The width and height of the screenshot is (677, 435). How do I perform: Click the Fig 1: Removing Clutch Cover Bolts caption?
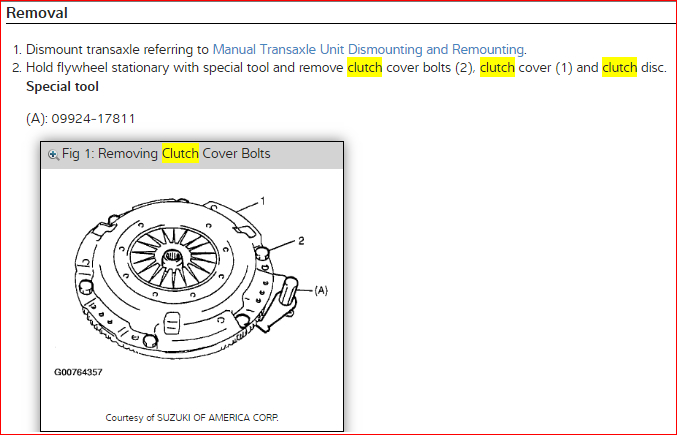click(166, 154)
